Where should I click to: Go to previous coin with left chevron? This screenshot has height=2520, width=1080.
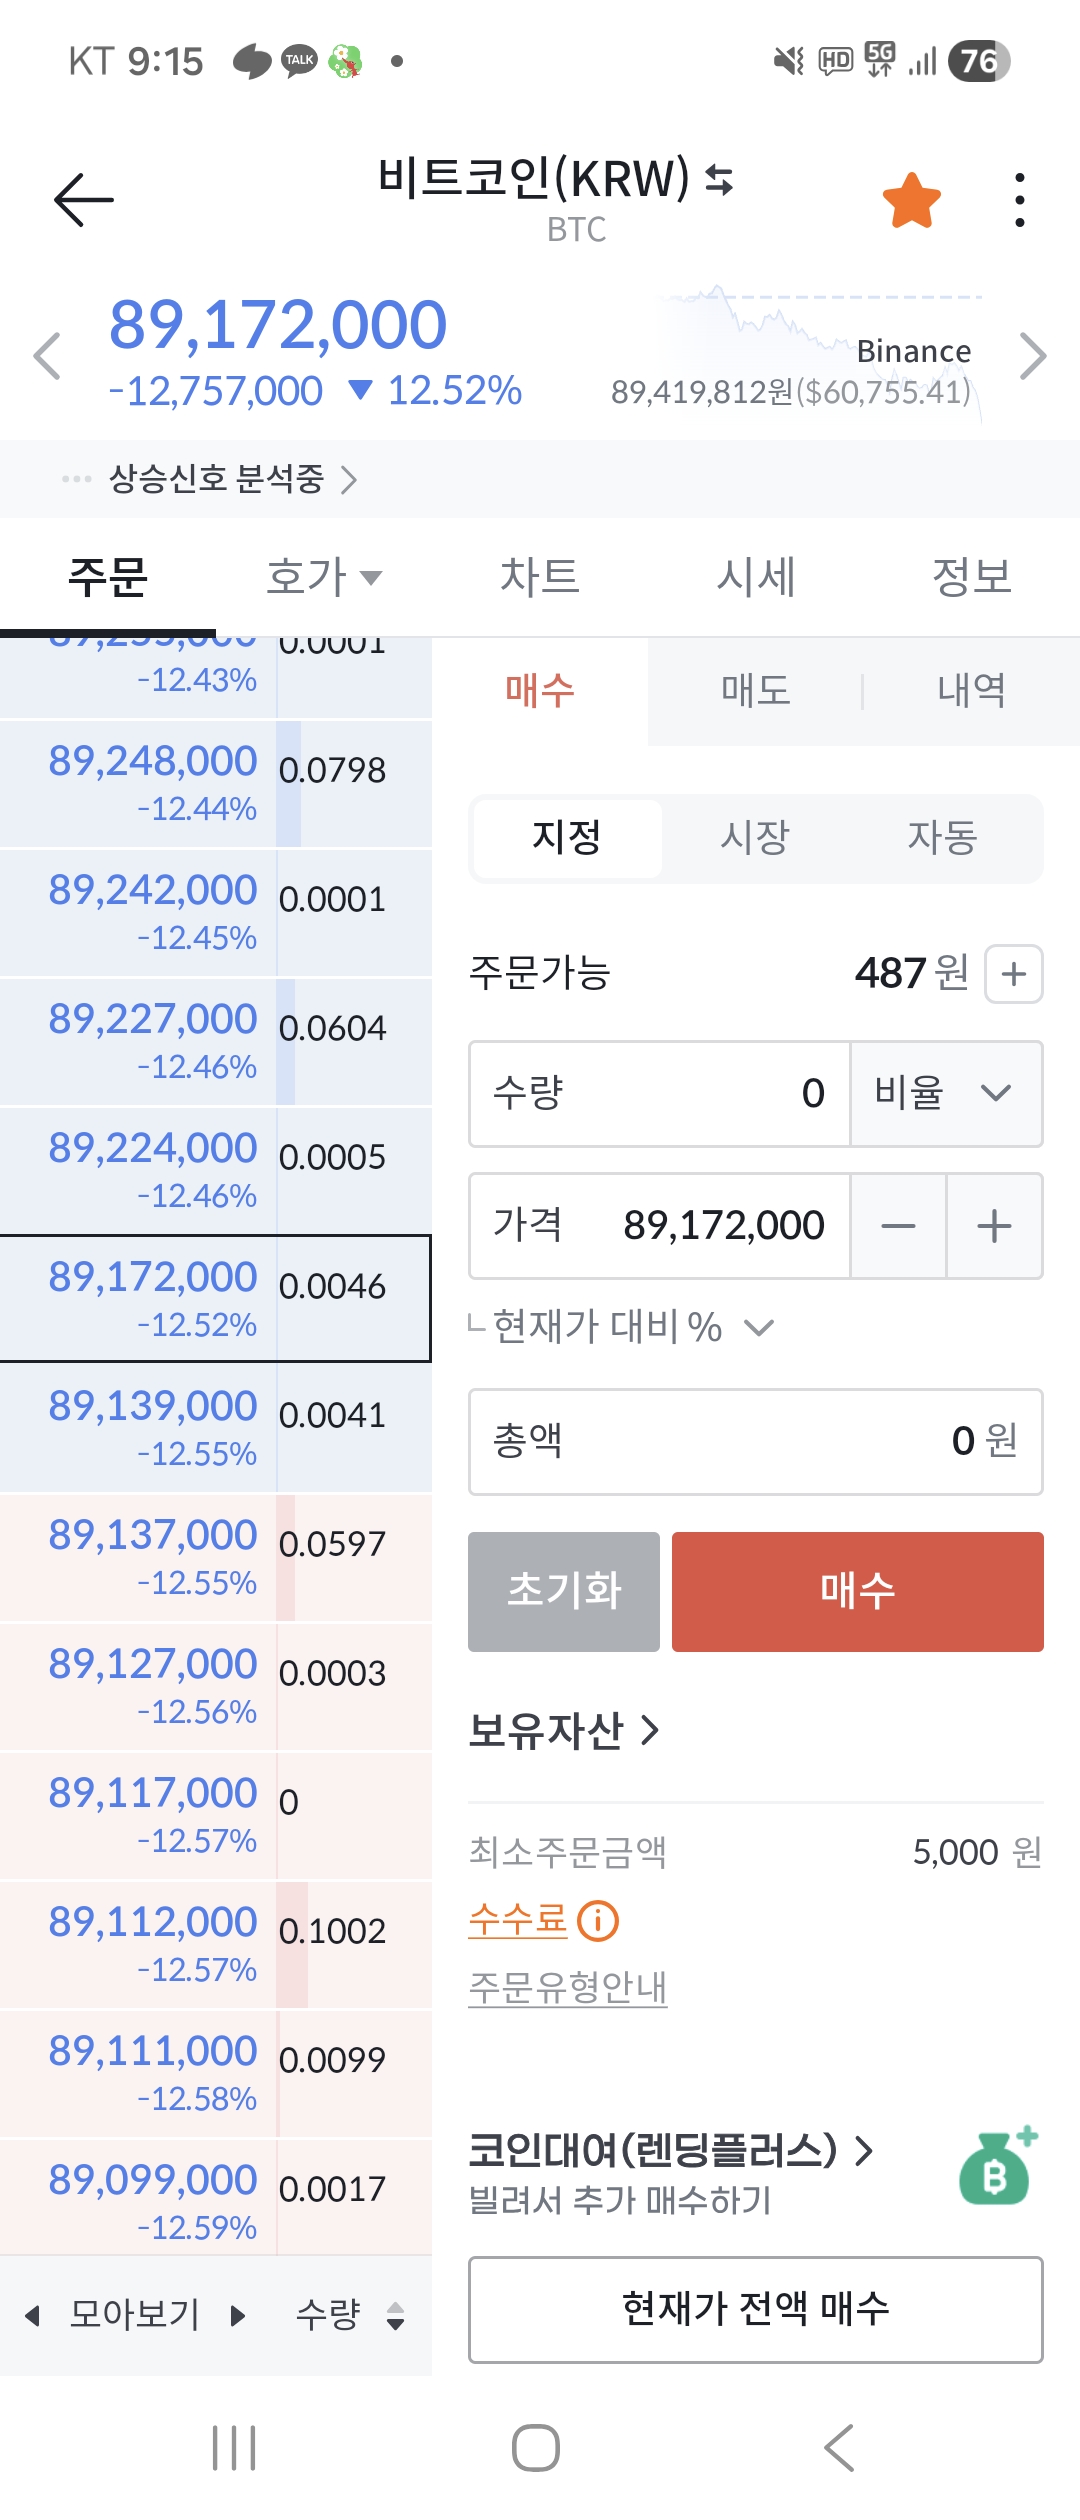point(47,356)
